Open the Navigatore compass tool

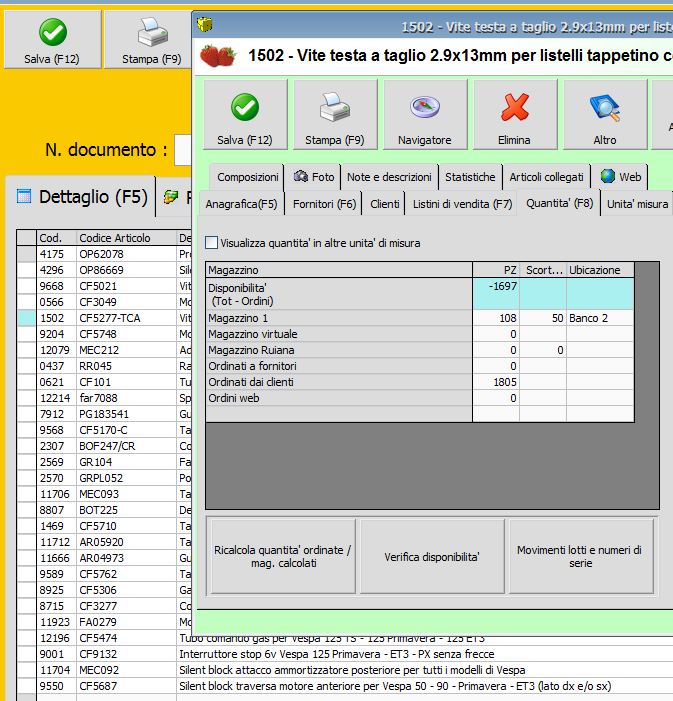coord(425,114)
